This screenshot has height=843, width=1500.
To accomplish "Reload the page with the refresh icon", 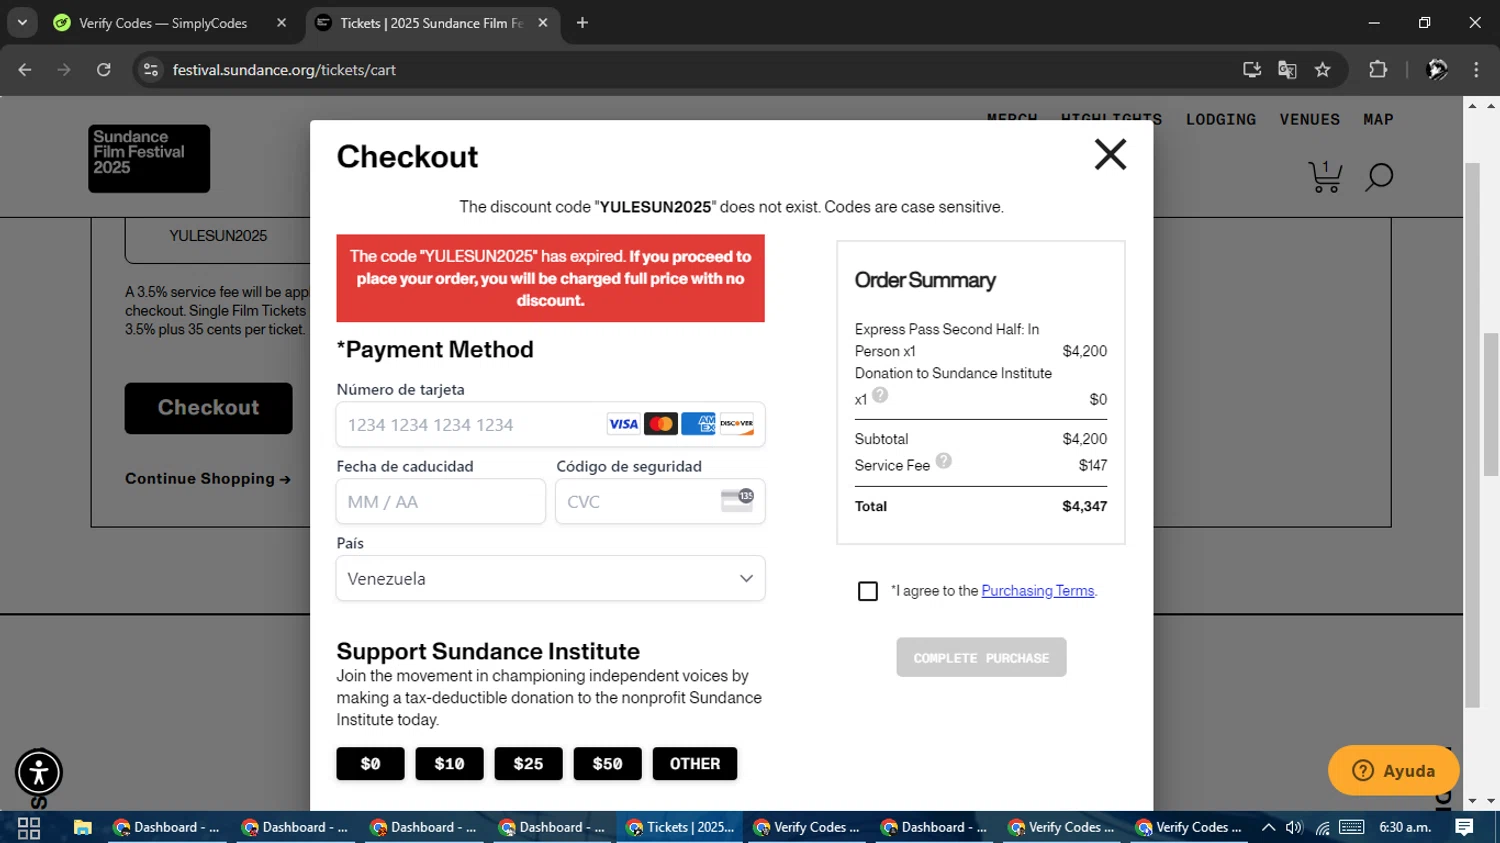I will tap(103, 70).
